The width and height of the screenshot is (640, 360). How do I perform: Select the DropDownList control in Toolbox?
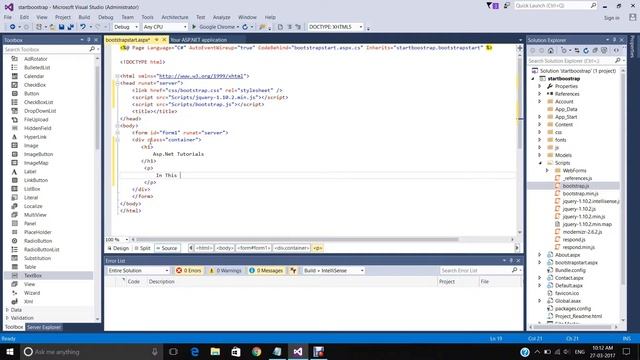[x=40, y=111]
